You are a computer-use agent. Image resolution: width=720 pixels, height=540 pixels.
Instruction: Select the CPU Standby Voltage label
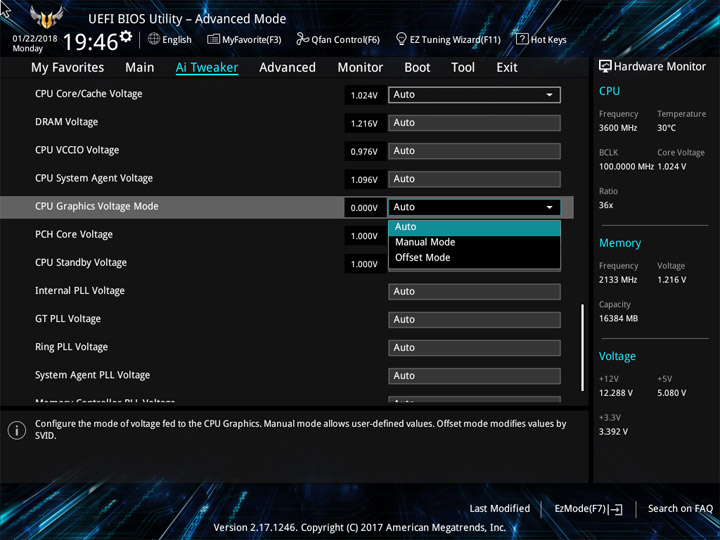coord(81,262)
